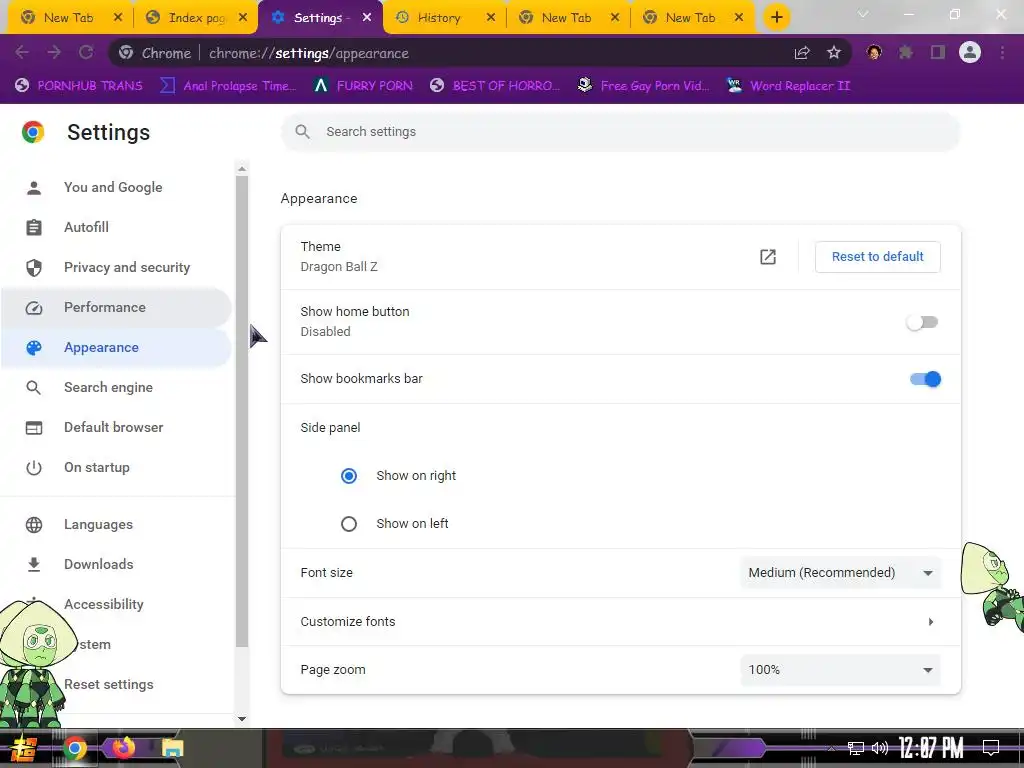1024x768 pixels.
Task: Open Chrome from the taskbar
Action: [74, 748]
